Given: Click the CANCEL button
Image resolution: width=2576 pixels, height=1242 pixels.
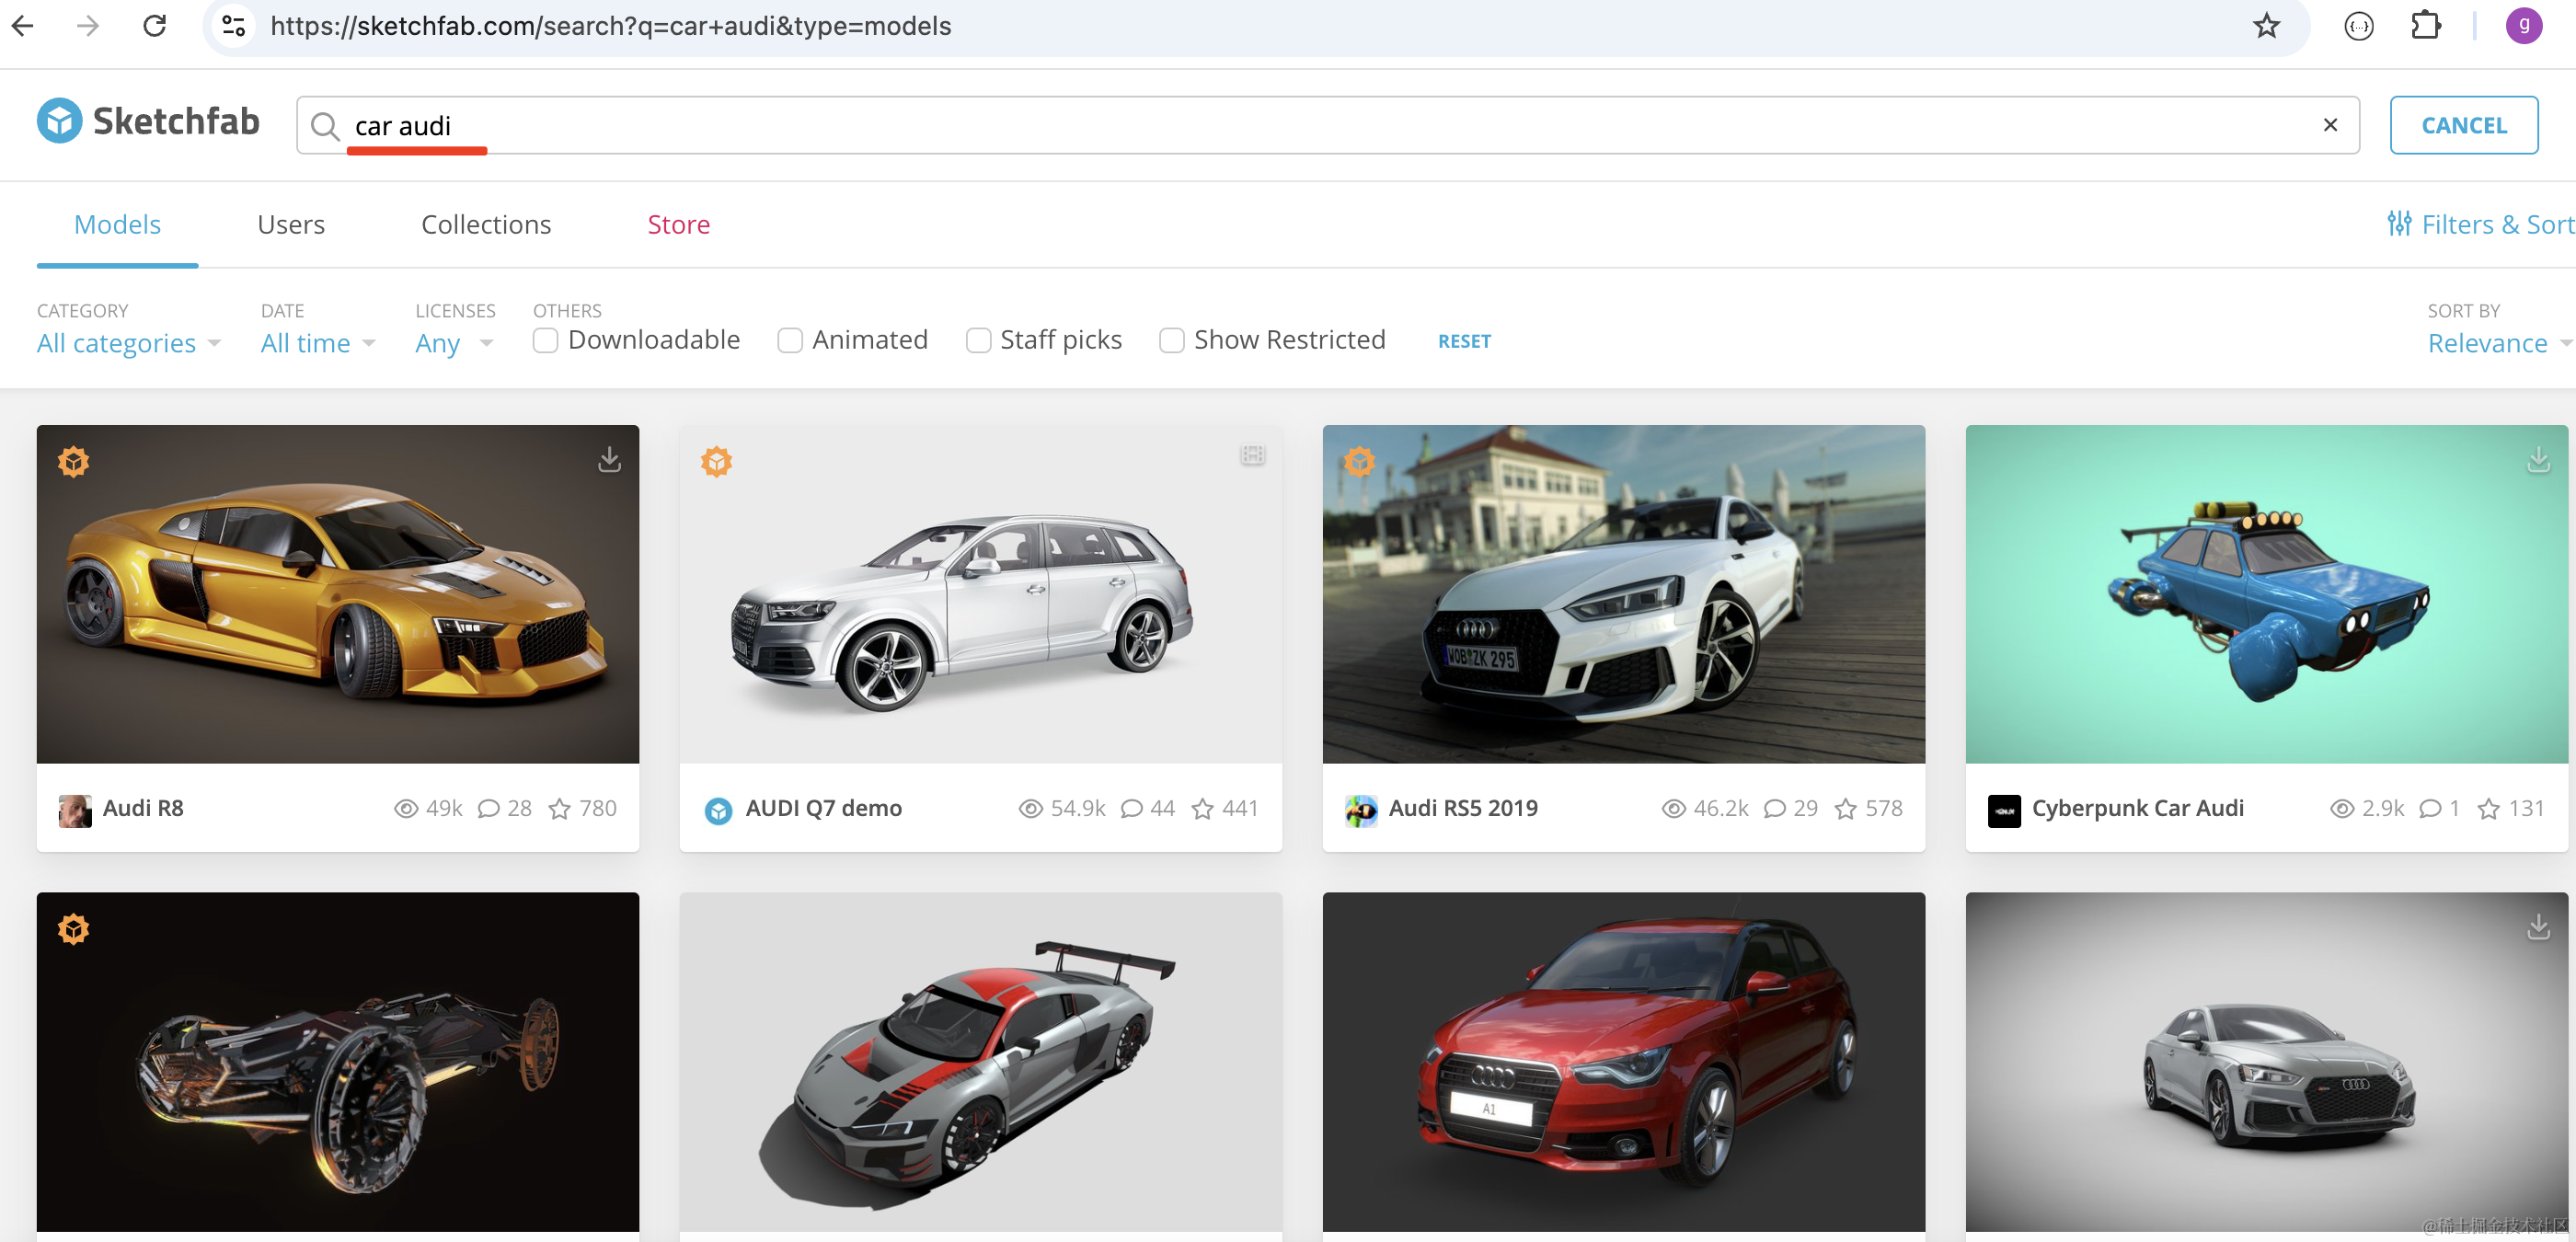Looking at the screenshot, I should coord(2463,125).
